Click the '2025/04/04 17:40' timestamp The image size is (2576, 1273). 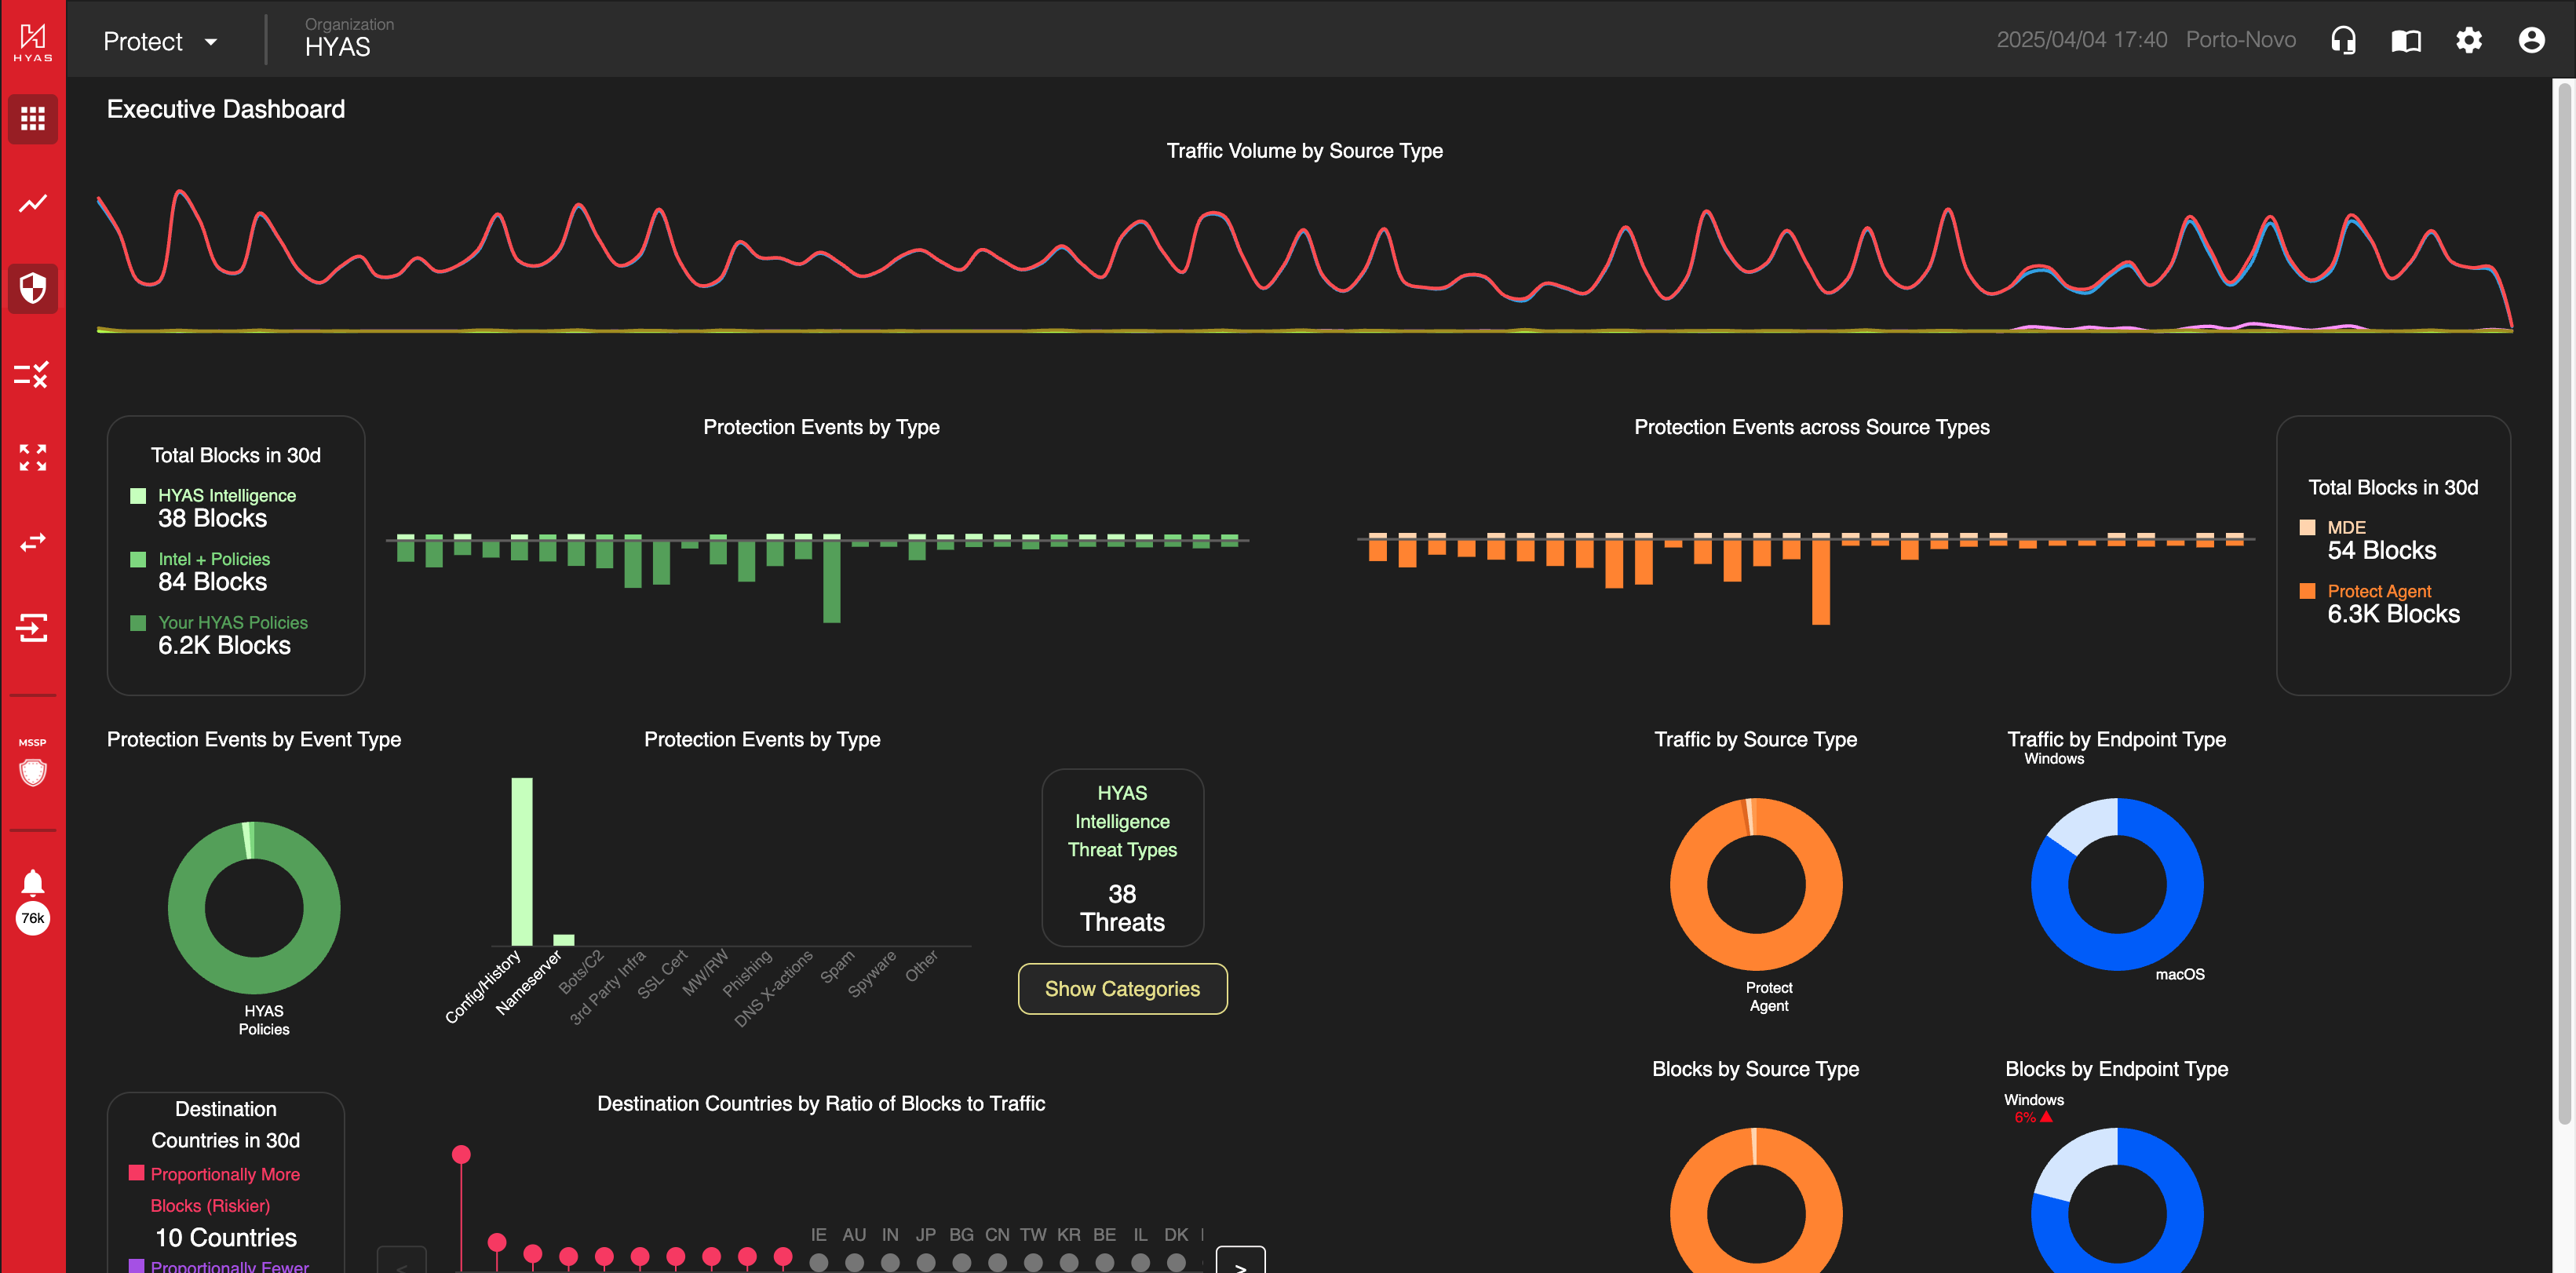tap(2082, 40)
